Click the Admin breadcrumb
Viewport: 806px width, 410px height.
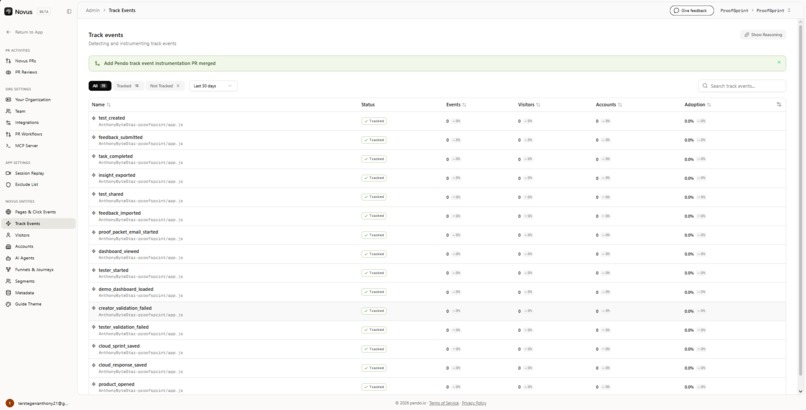(x=93, y=10)
